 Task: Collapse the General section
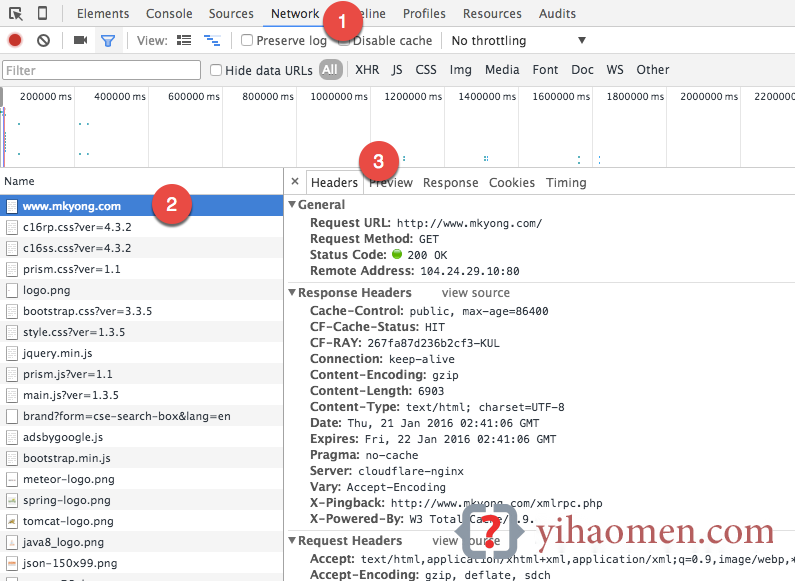pos(292,204)
